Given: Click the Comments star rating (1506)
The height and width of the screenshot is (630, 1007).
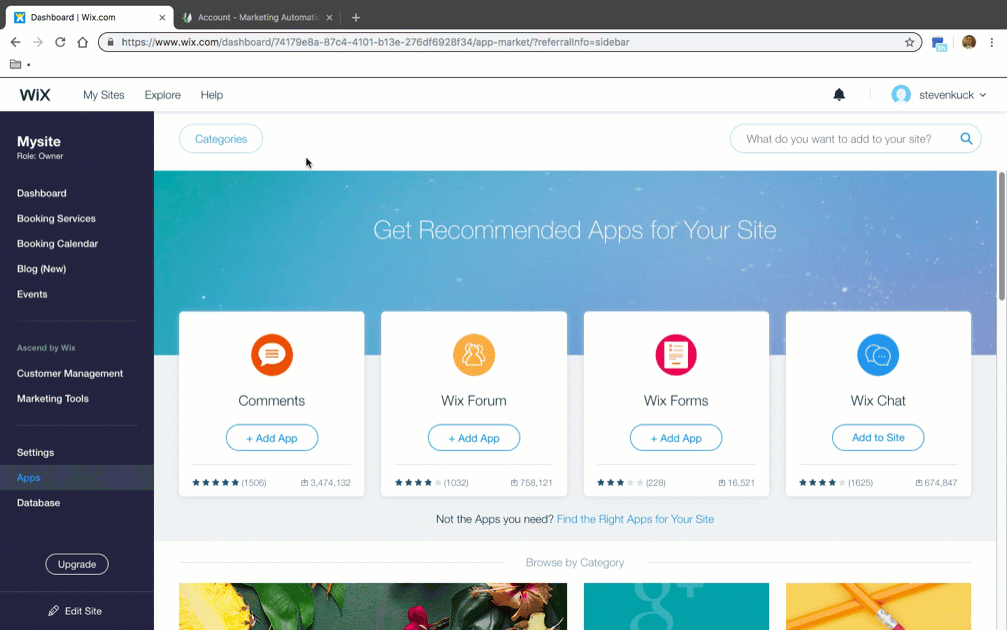Looking at the screenshot, I should pyautogui.click(x=229, y=483).
